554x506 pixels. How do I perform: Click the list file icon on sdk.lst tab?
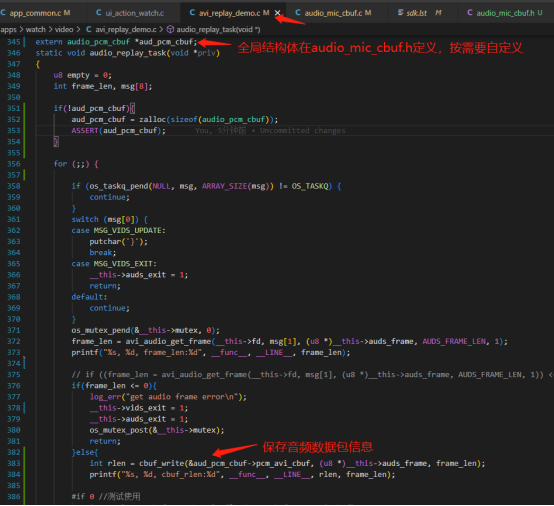tap(400, 13)
